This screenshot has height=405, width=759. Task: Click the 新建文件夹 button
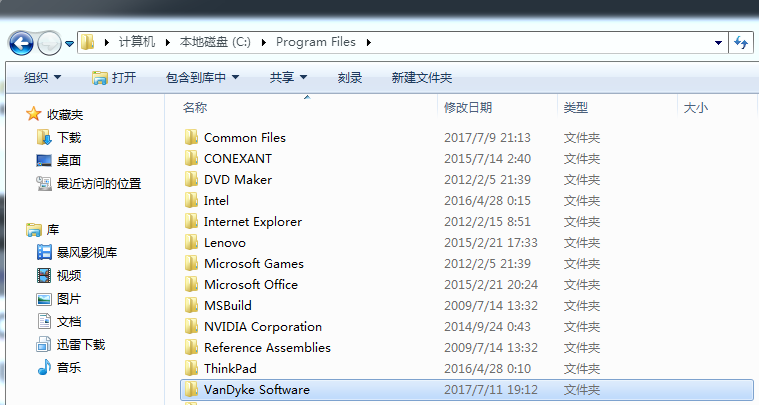(422, 77)
